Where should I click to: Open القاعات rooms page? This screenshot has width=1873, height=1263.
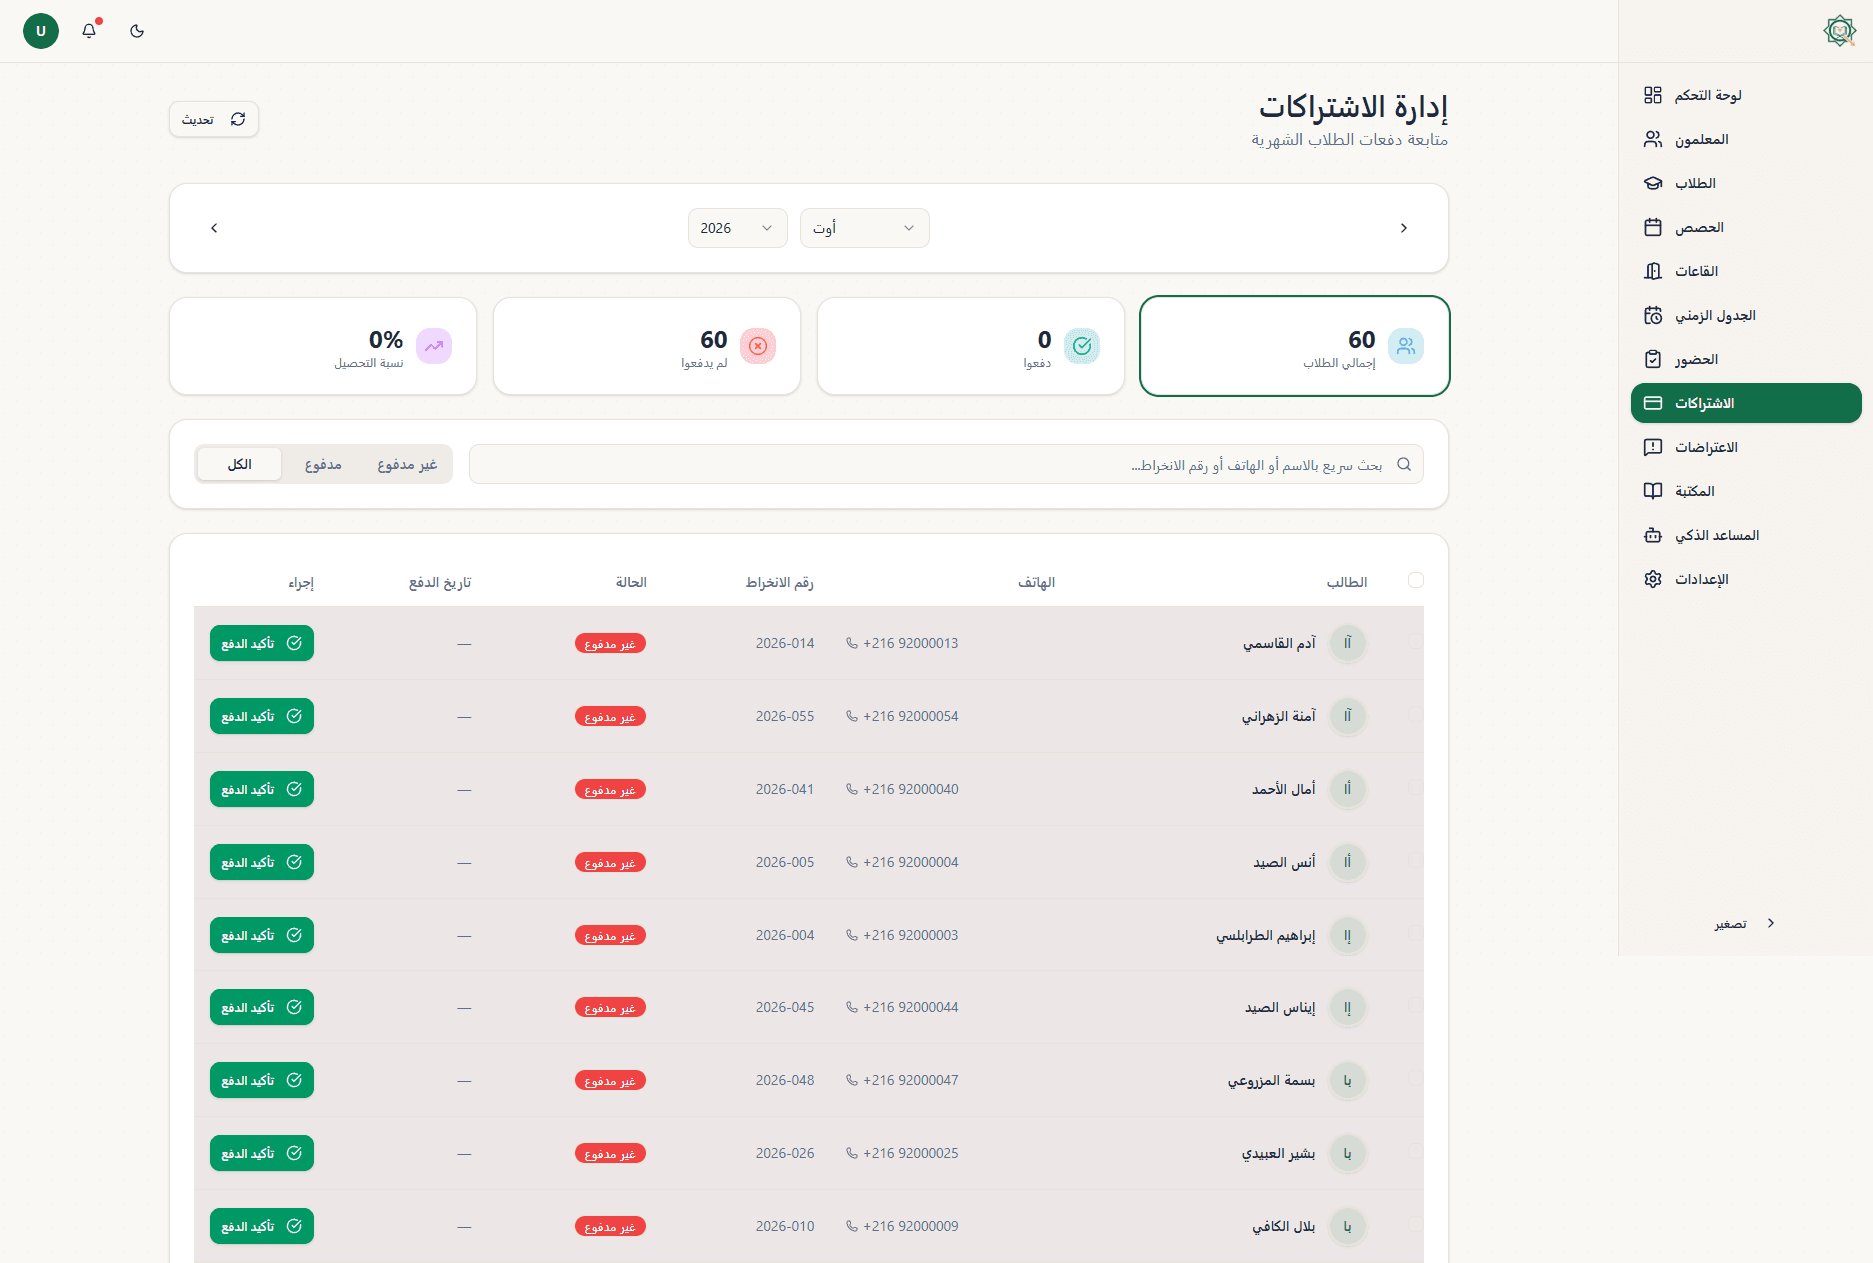click(x=1746, y=271)
